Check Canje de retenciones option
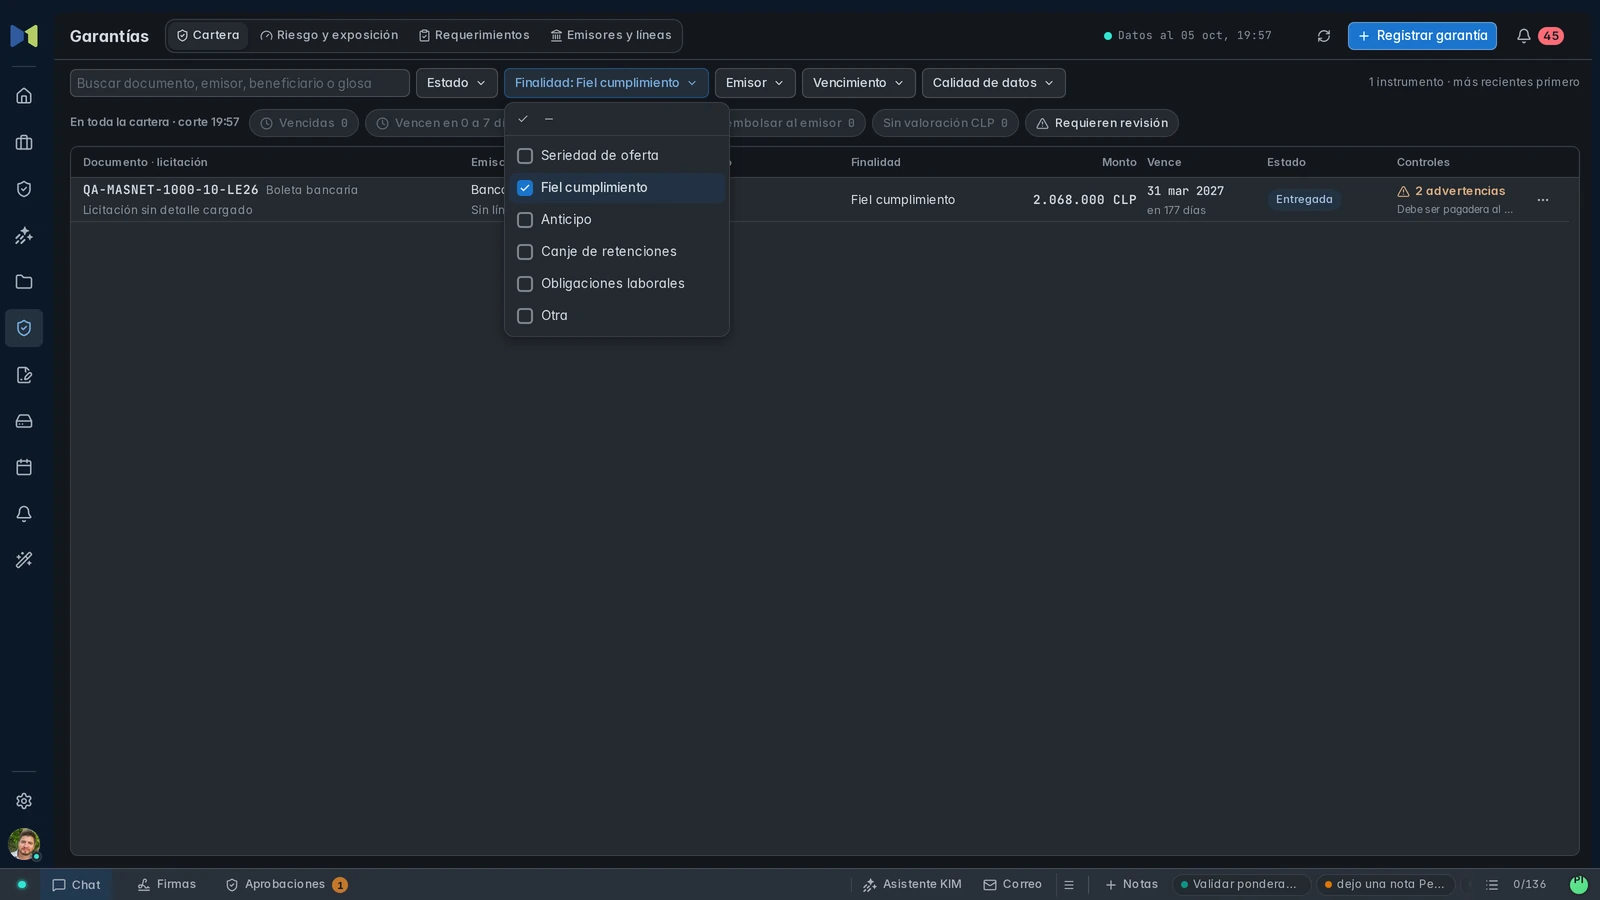1600x900 pixels. [x=617, y=252]
